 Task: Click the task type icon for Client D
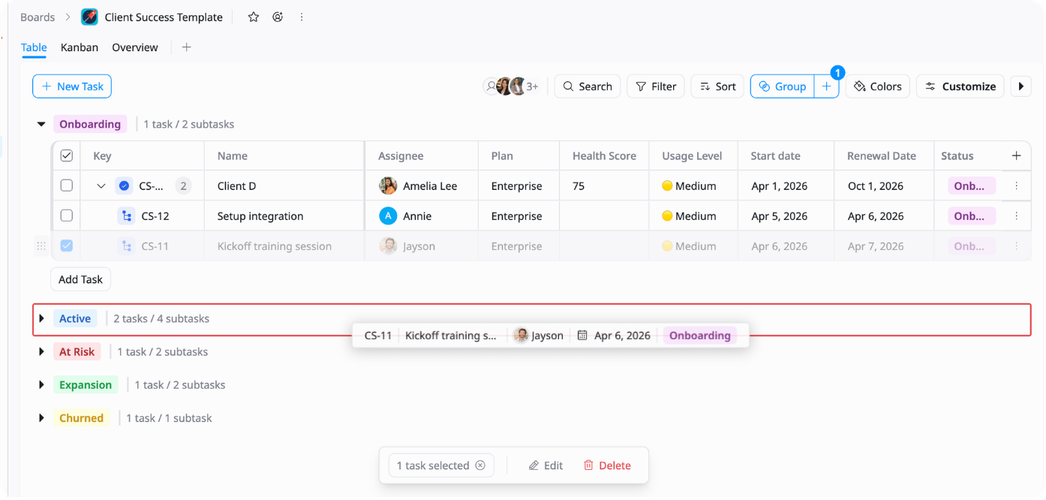click(123, 186)
